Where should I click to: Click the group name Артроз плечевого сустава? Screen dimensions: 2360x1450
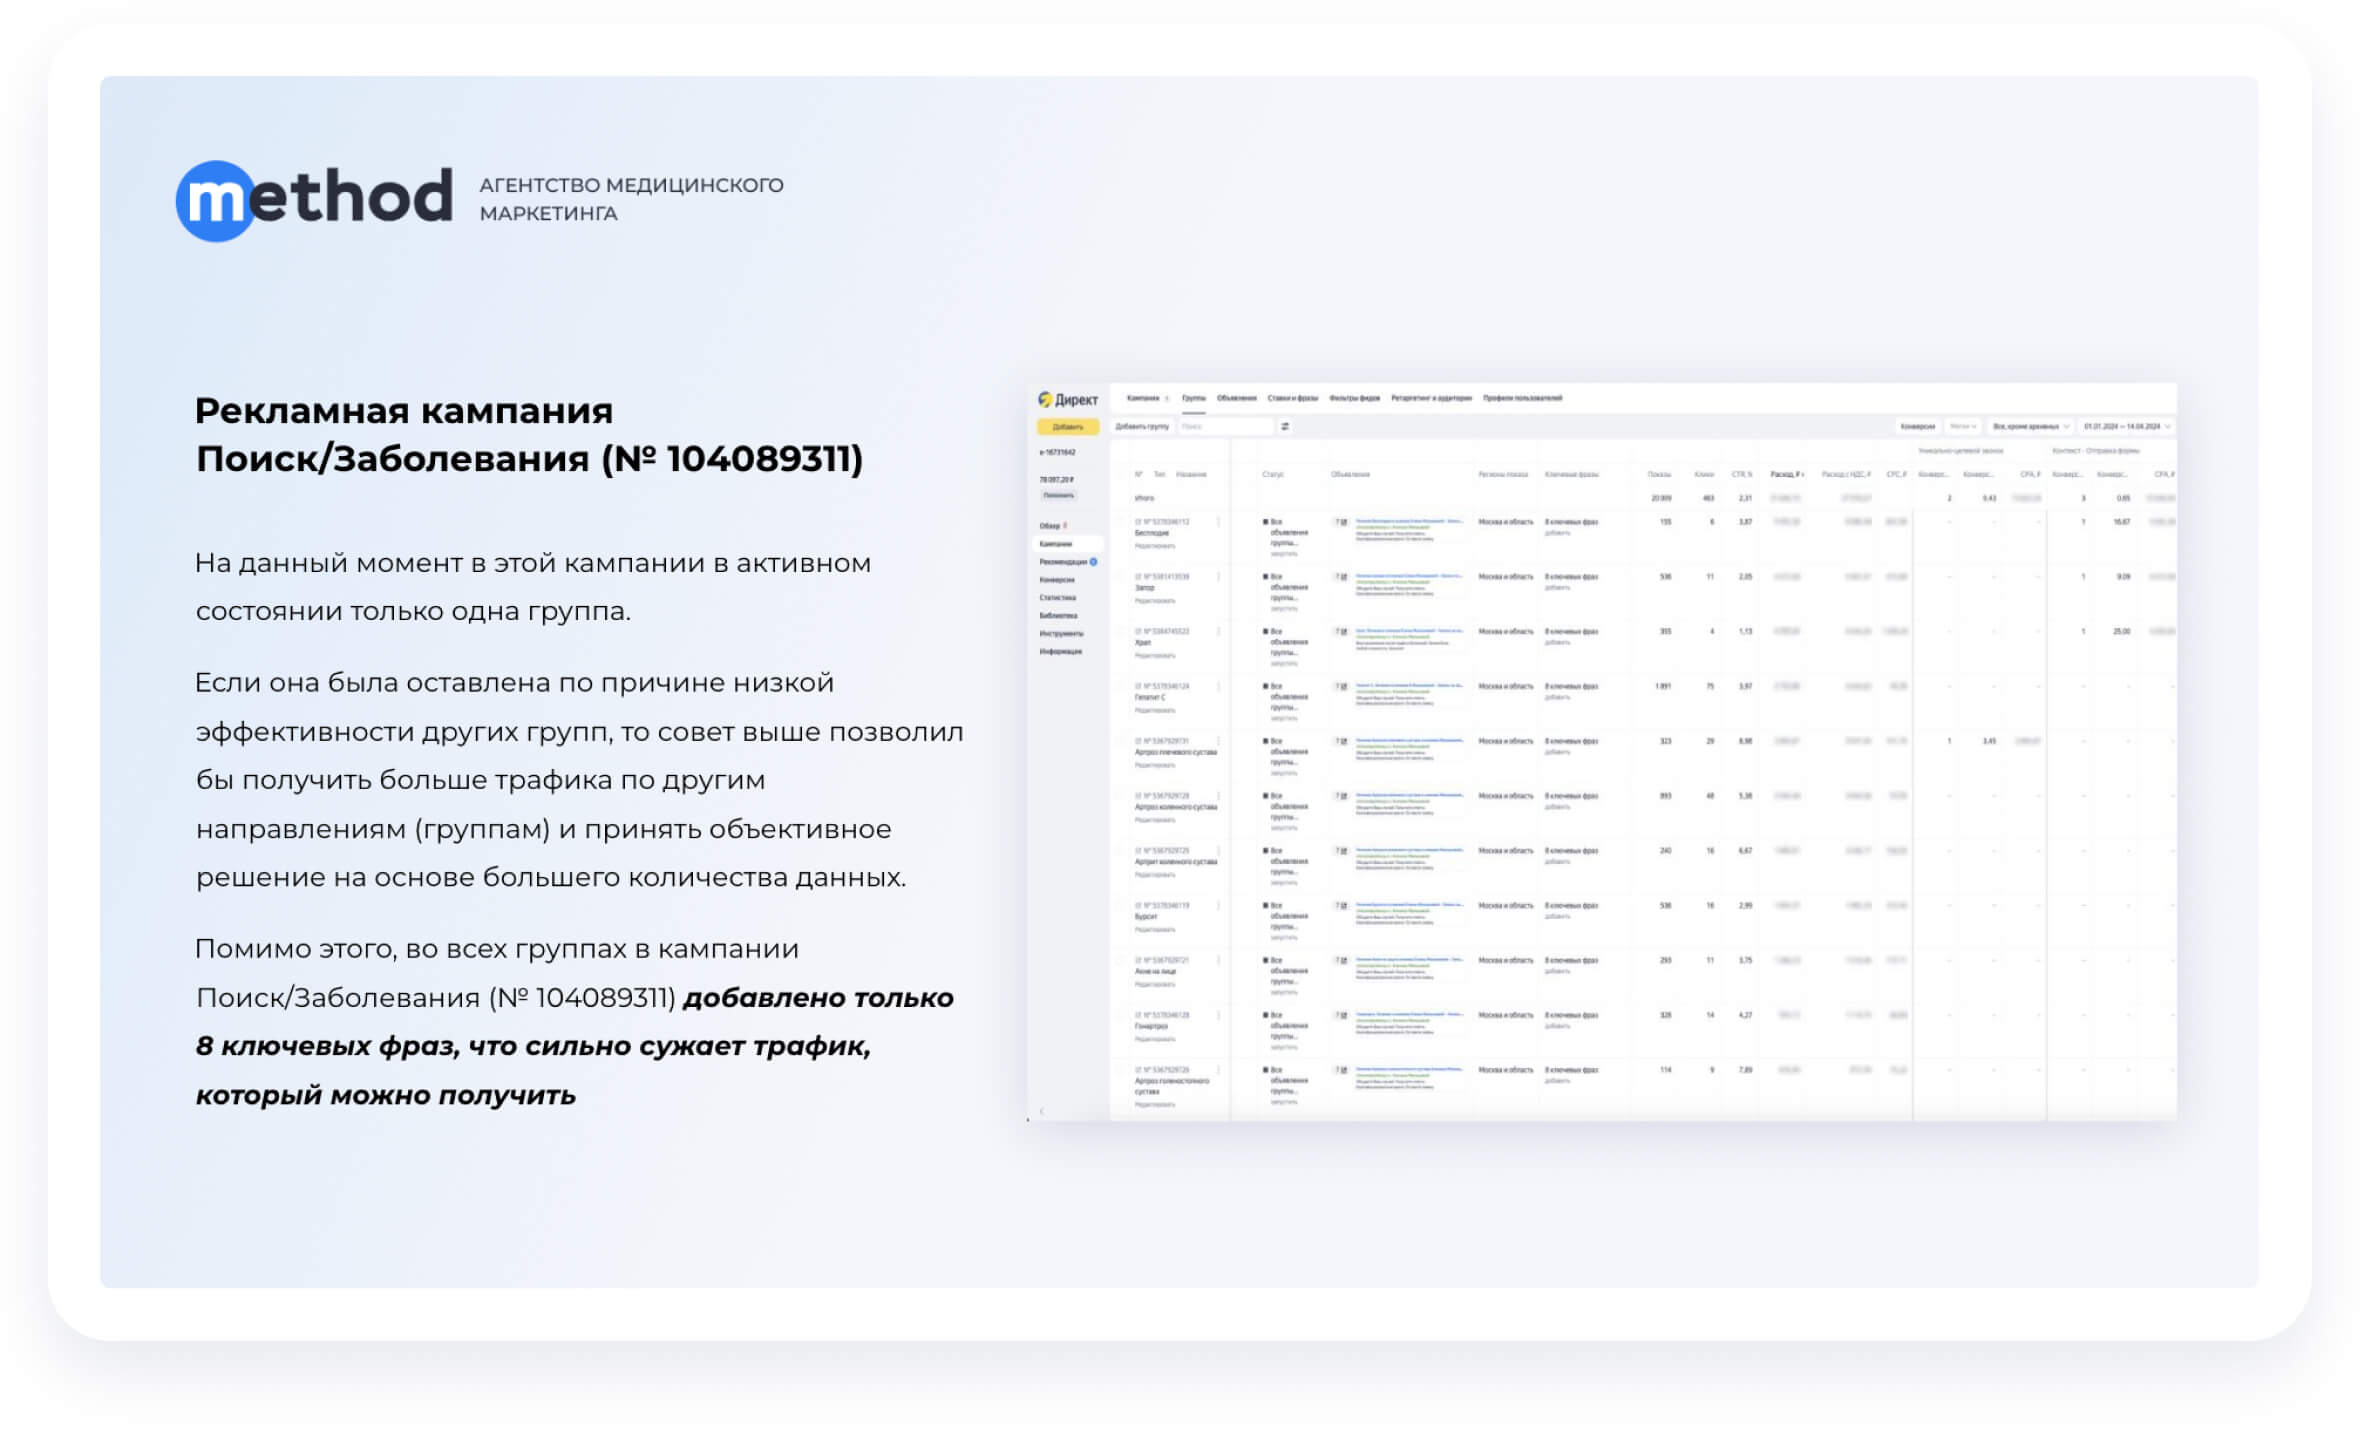[x=1175, y=753]
